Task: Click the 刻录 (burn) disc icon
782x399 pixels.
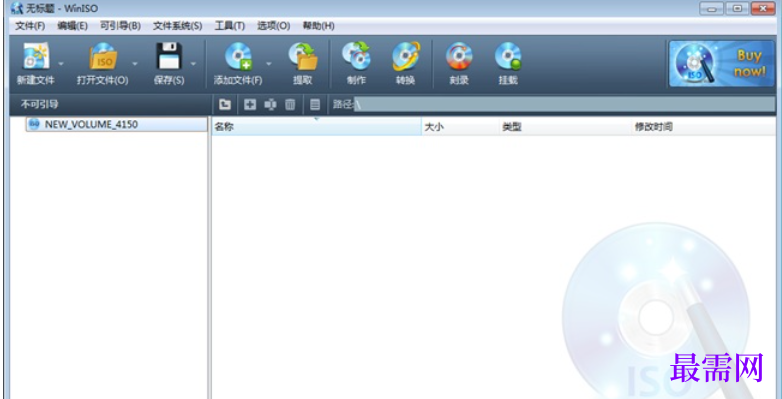Action: tap(459, 56)
